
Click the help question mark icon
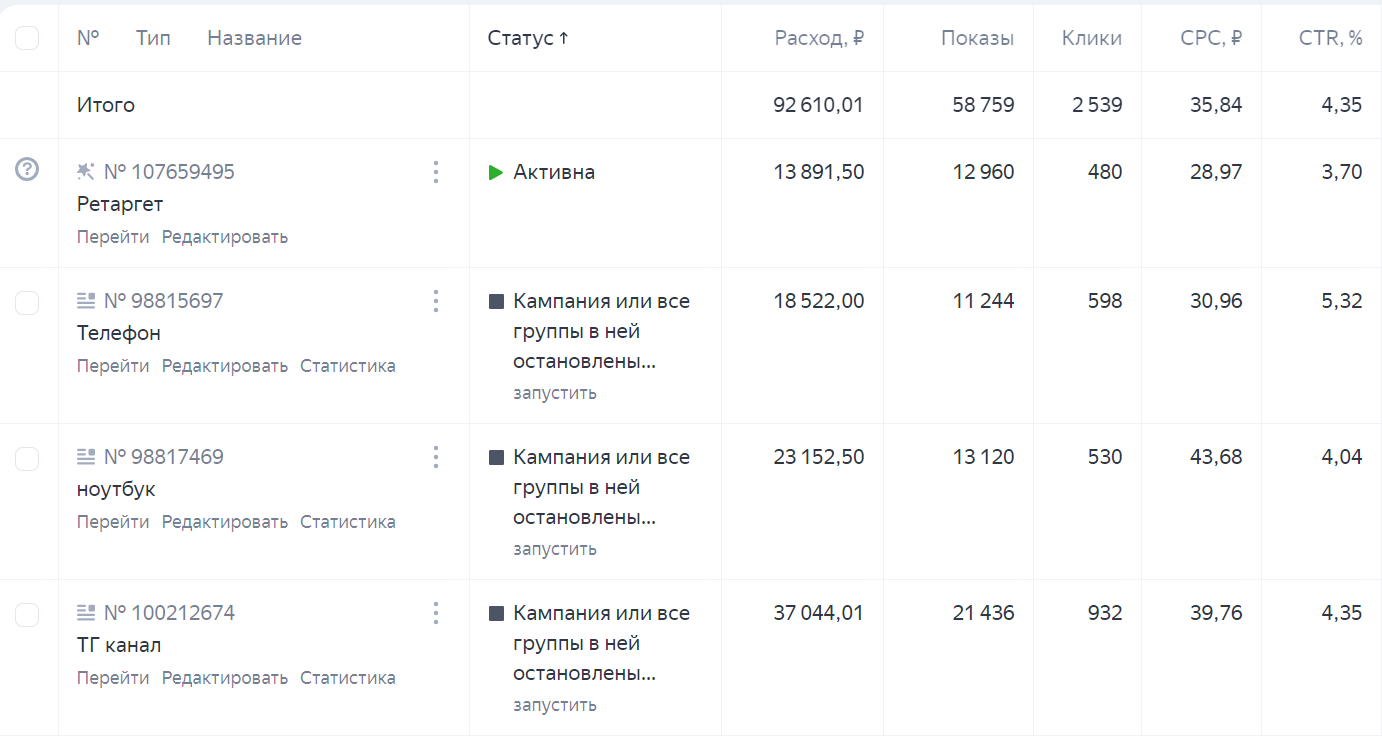pos(27,170)
